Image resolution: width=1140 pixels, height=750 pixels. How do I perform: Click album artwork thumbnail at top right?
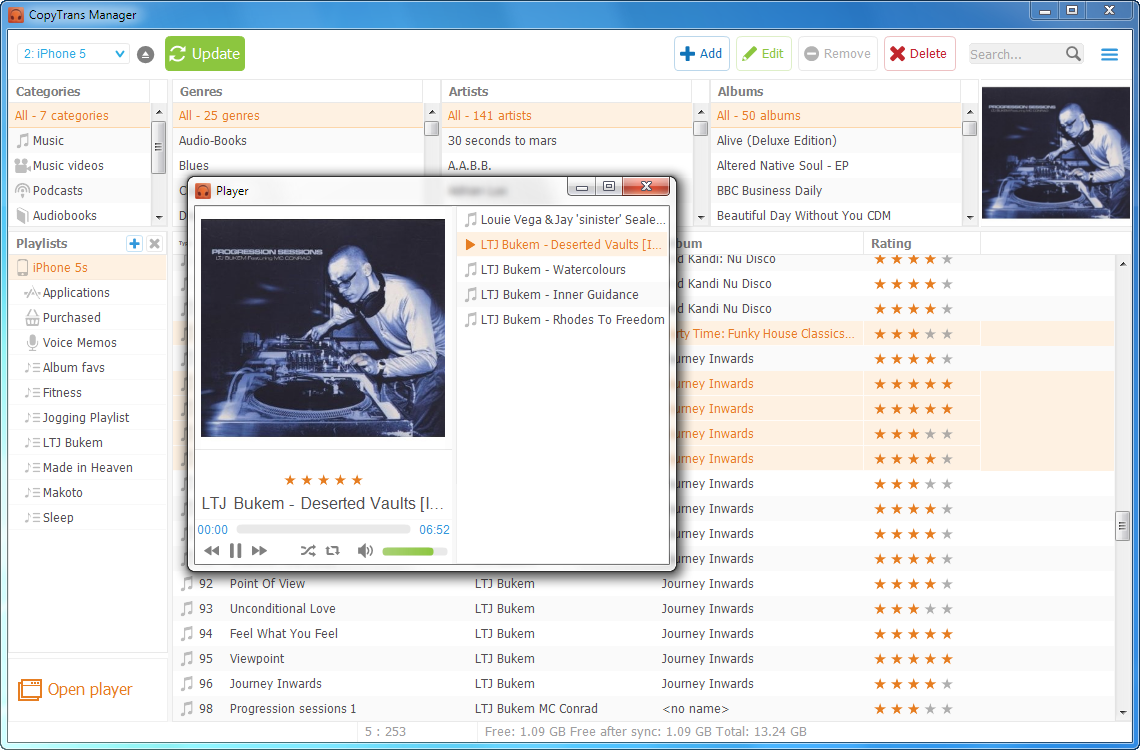(x=1056, y=153)
